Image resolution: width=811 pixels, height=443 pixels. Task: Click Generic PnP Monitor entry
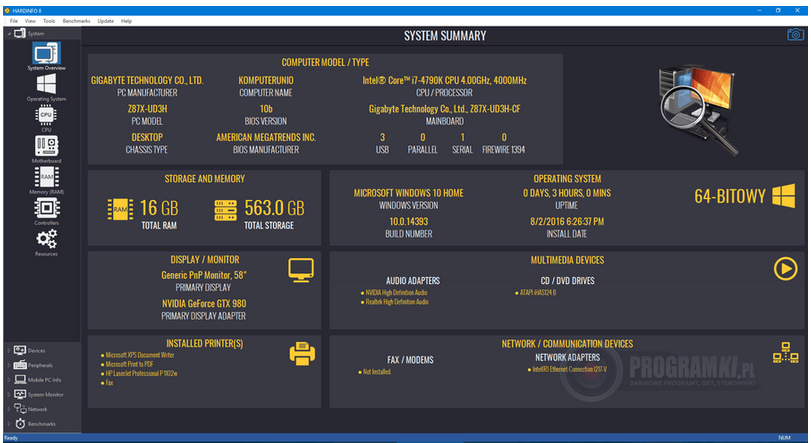[x=204, y=275]
